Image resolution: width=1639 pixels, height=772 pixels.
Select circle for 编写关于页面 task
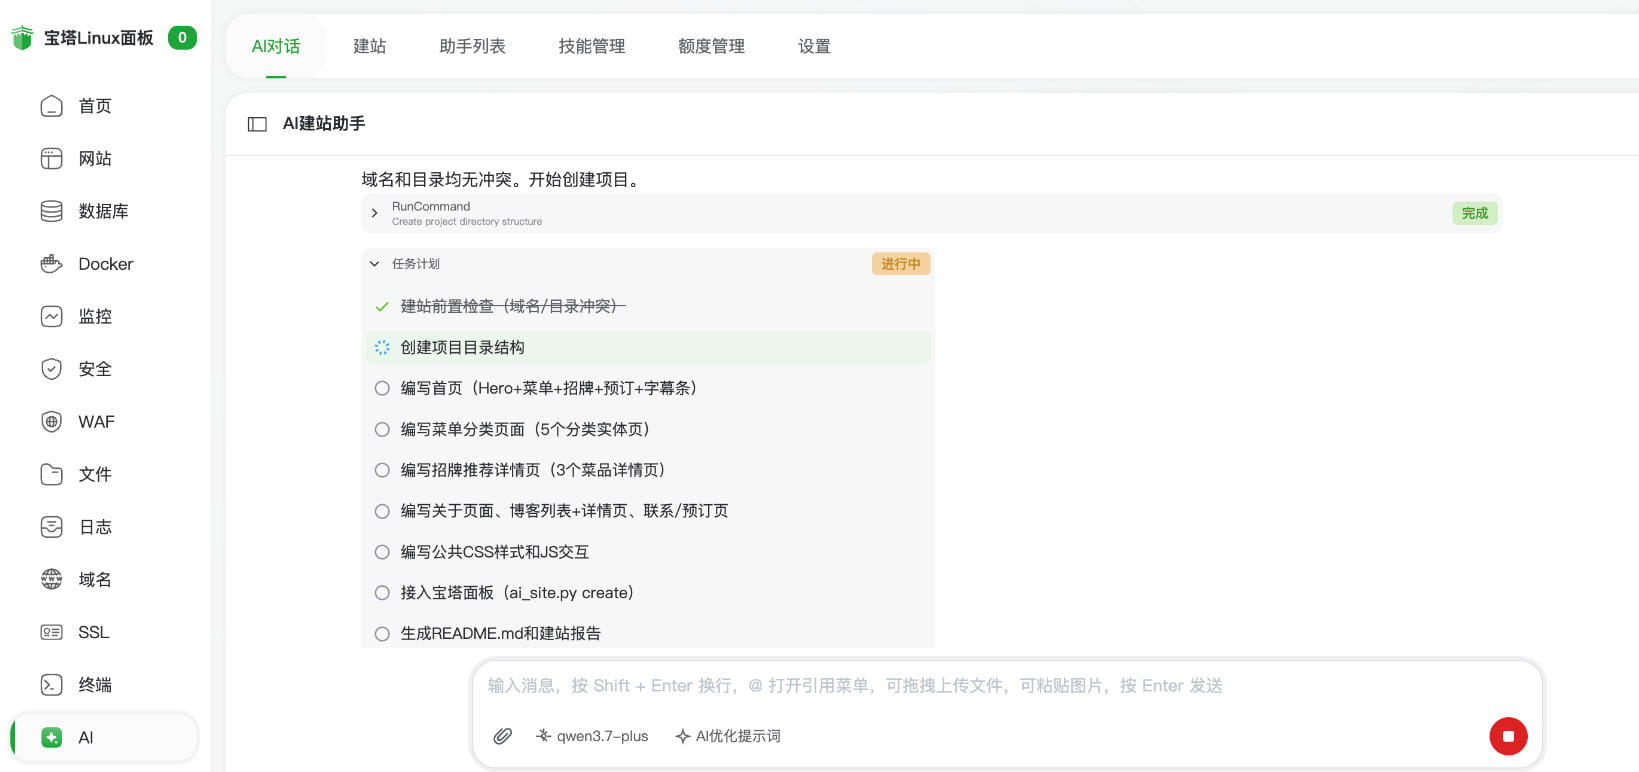[382, 511]
